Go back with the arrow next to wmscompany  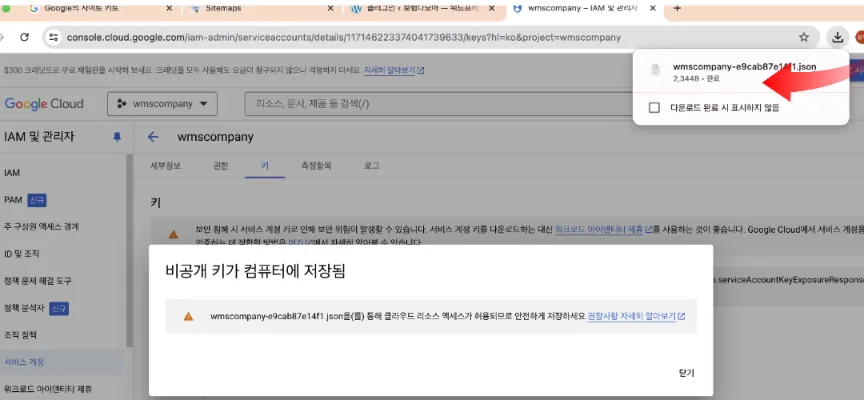pyautogui.click(x=153, y=137)
